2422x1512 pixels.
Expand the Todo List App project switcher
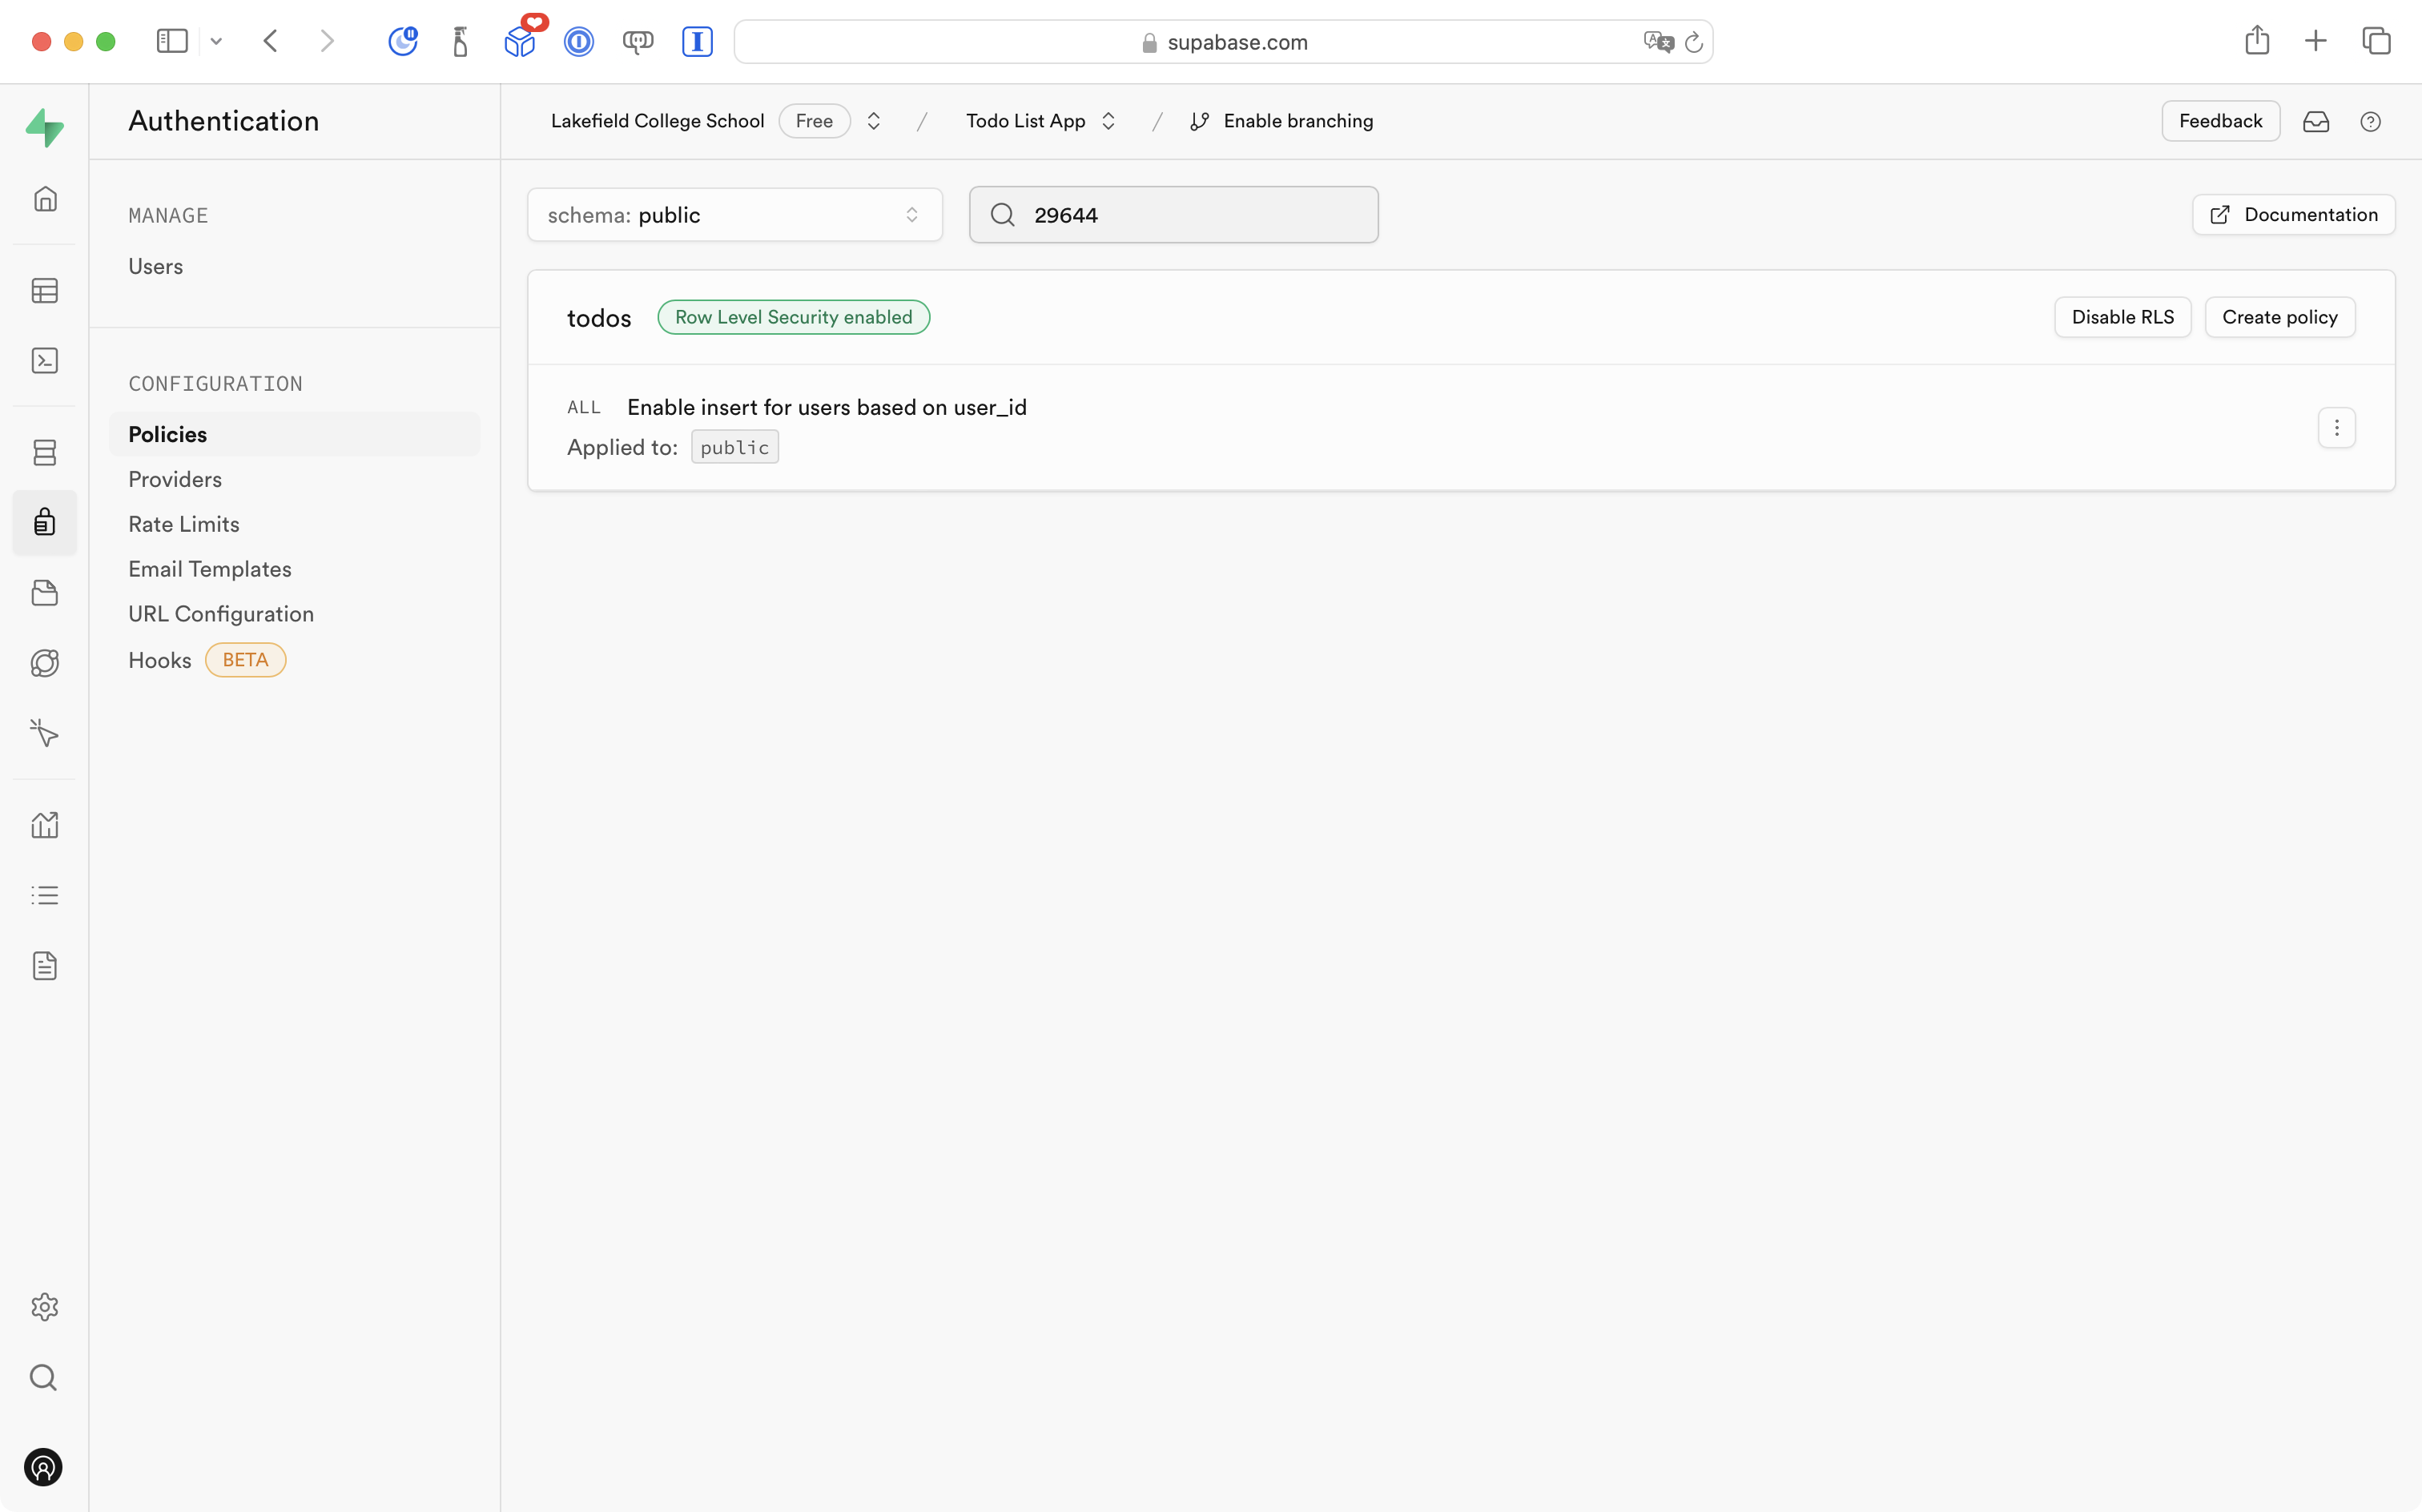(1108, 121)
